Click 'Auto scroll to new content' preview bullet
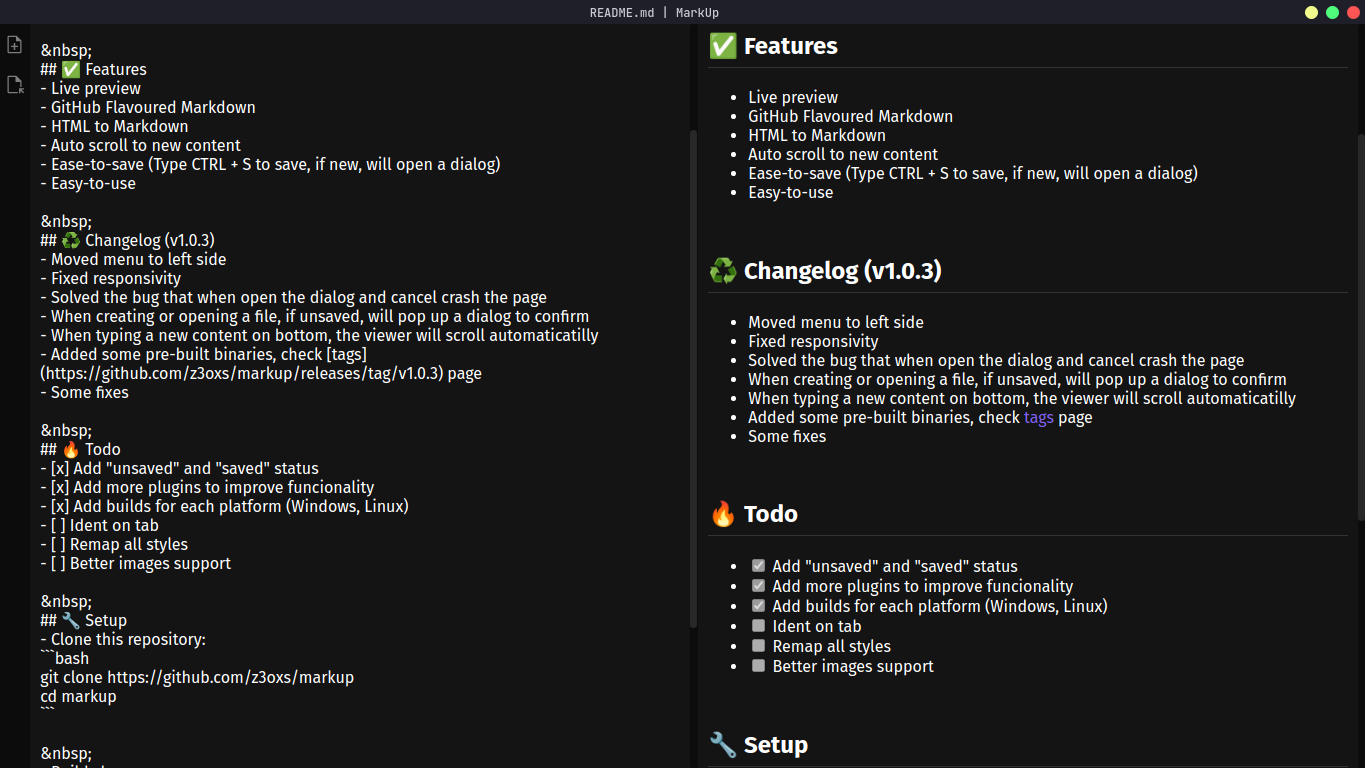 [843, 154]
